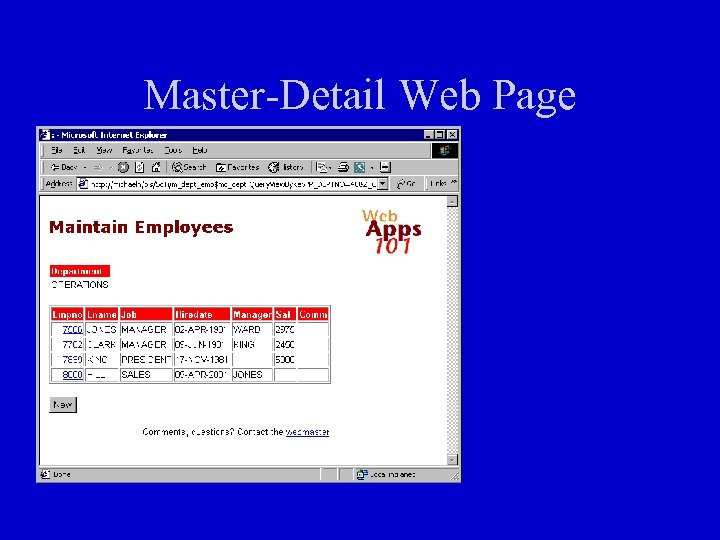Viewport: 720px width, 540px height.
Task: Click the Print toolbar icon
Action: (343, 167)
